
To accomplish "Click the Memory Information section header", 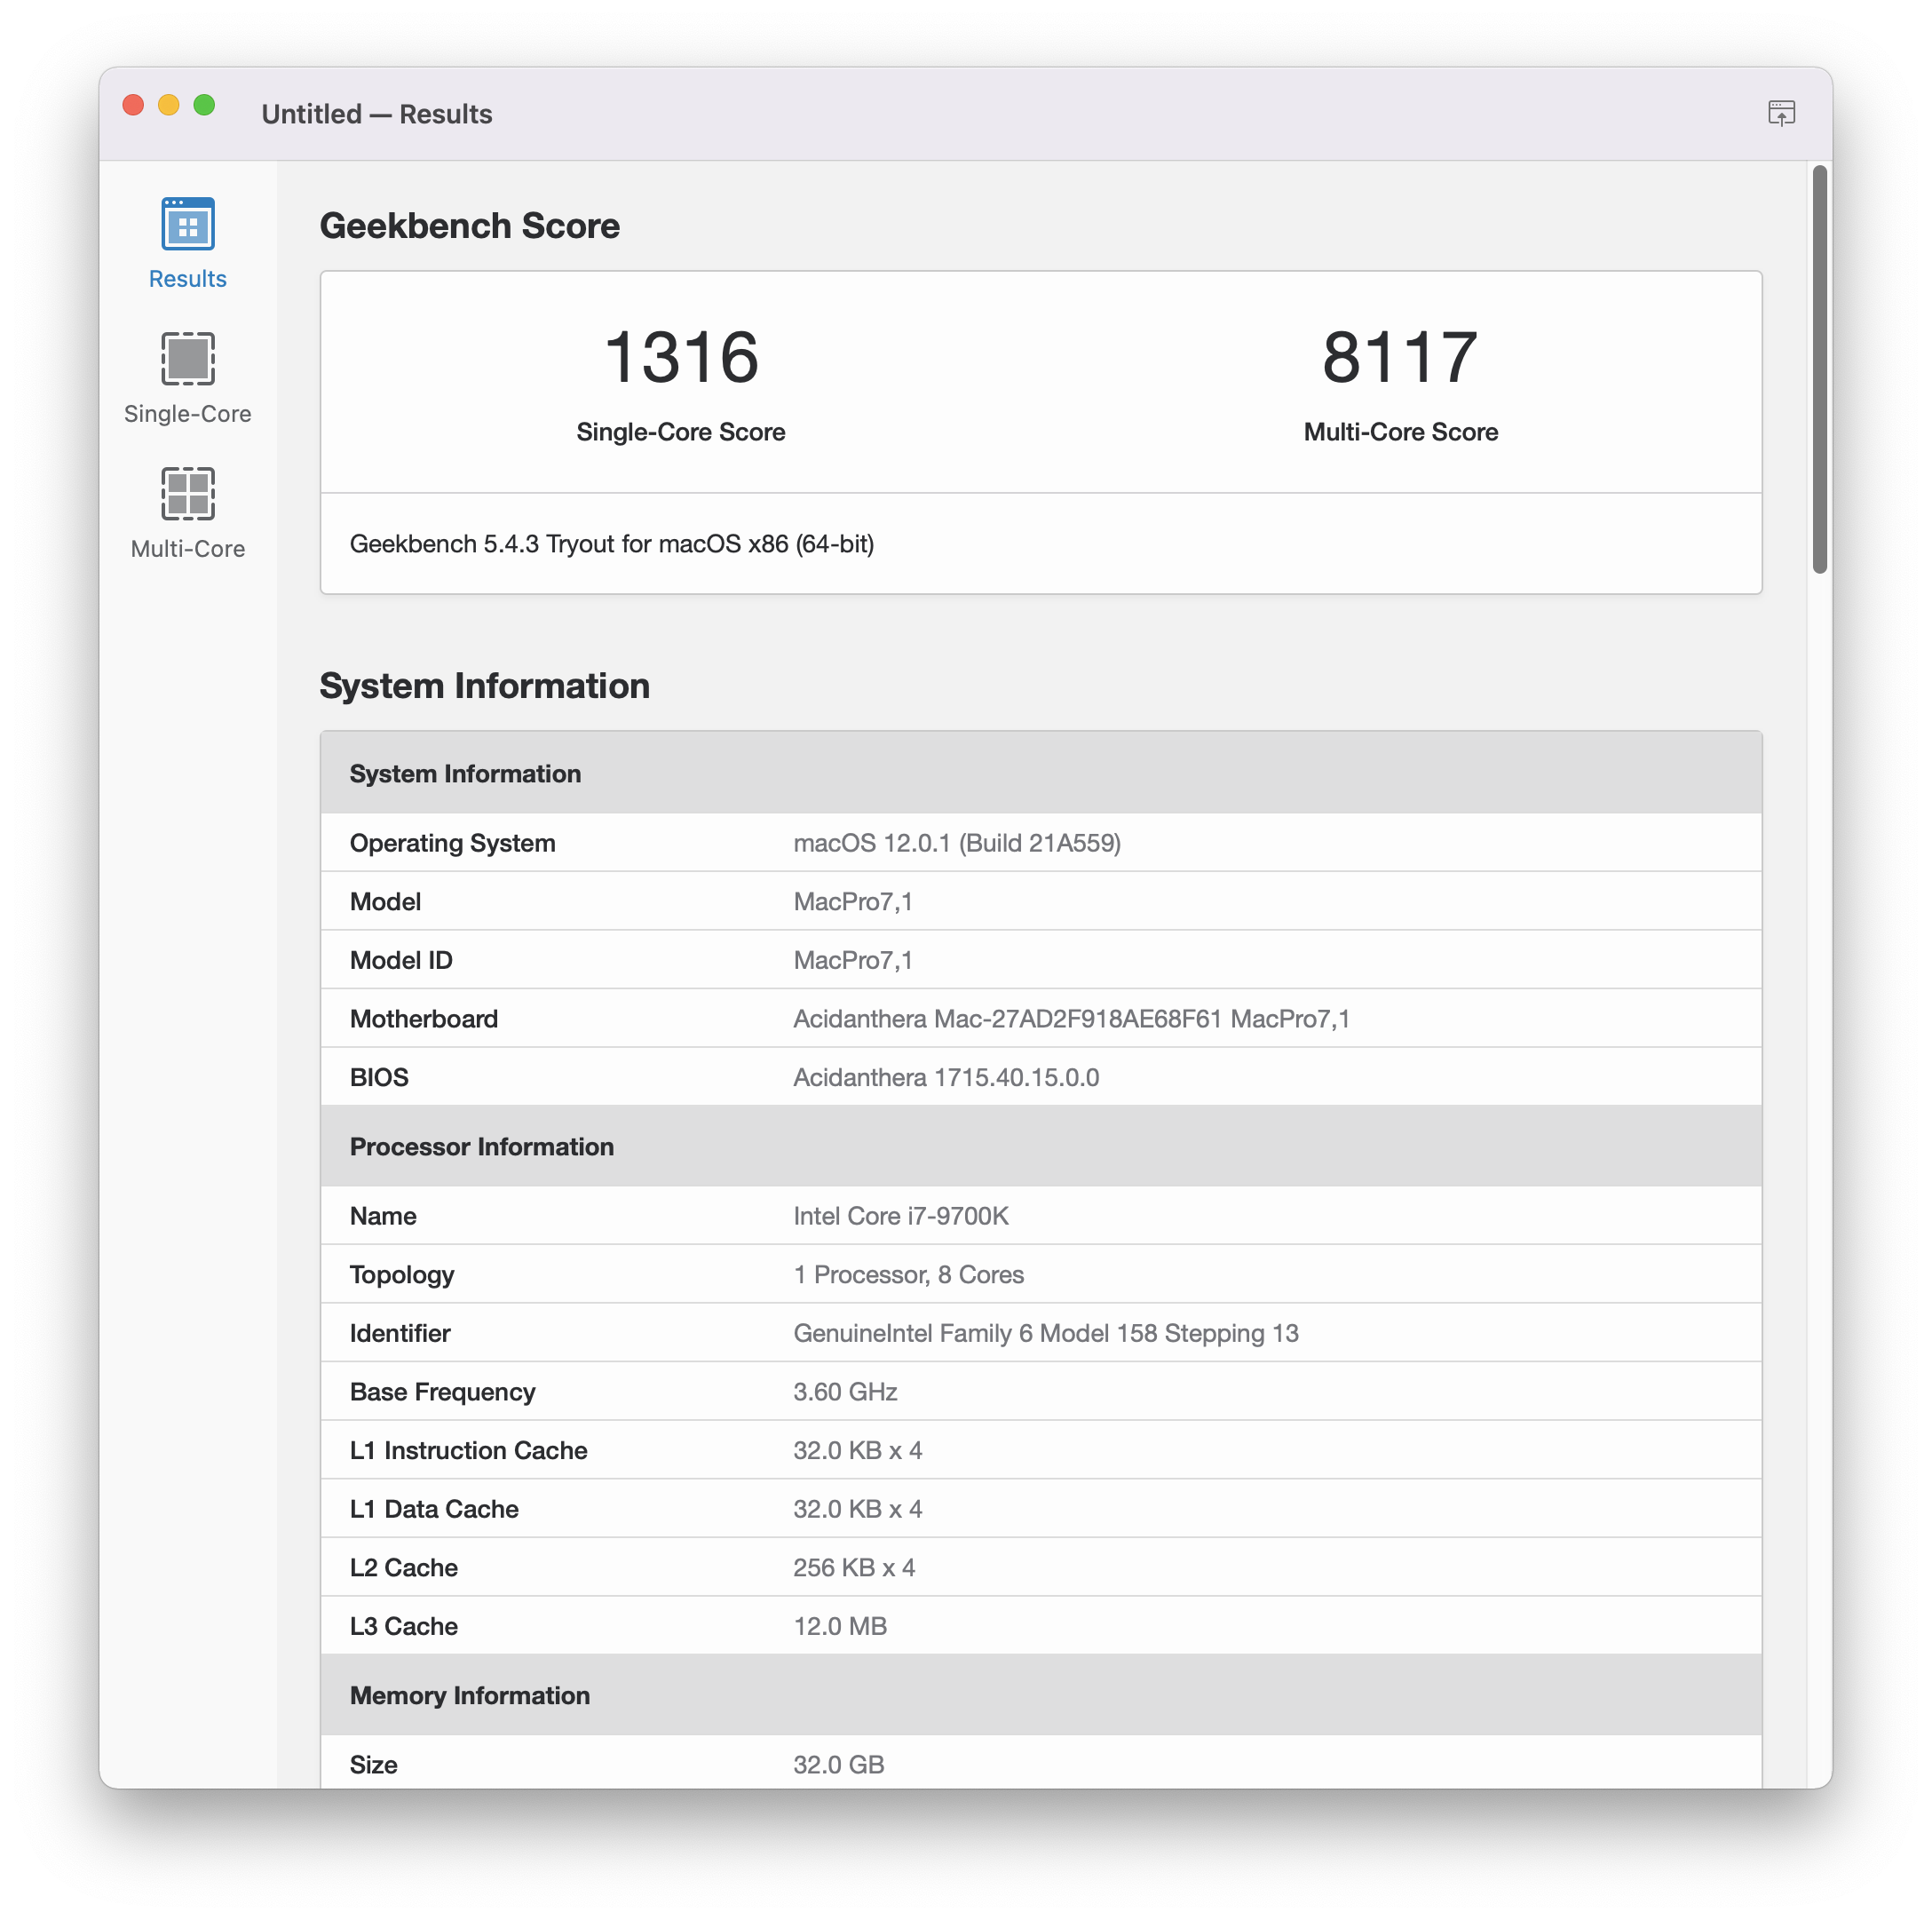I will [x=470, y=1696].
